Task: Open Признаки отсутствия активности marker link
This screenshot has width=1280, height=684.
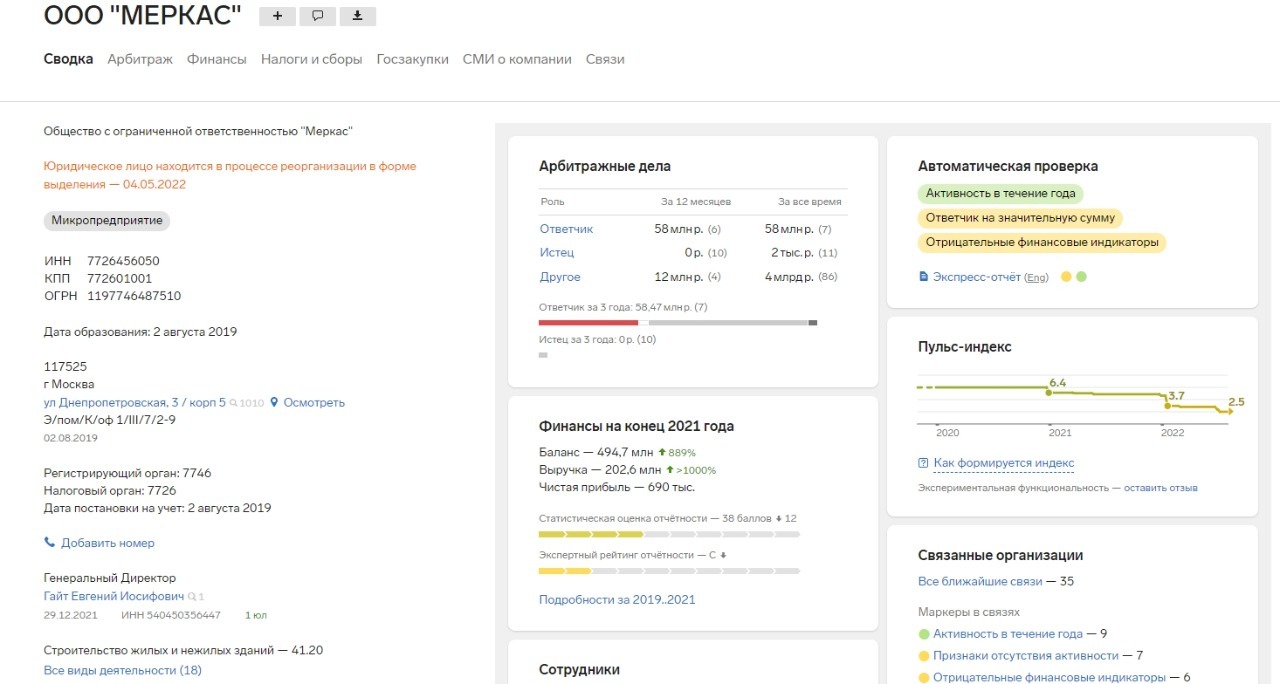Action: click(x=1026, y=656)
